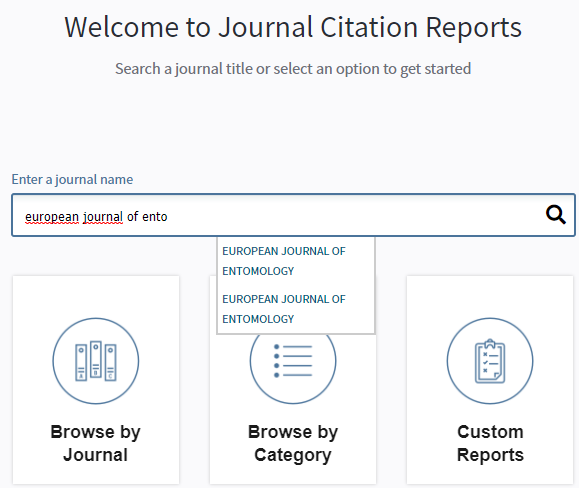
Task: Click the 'Search a journal title' subtitle text
Action: point(293,69)
